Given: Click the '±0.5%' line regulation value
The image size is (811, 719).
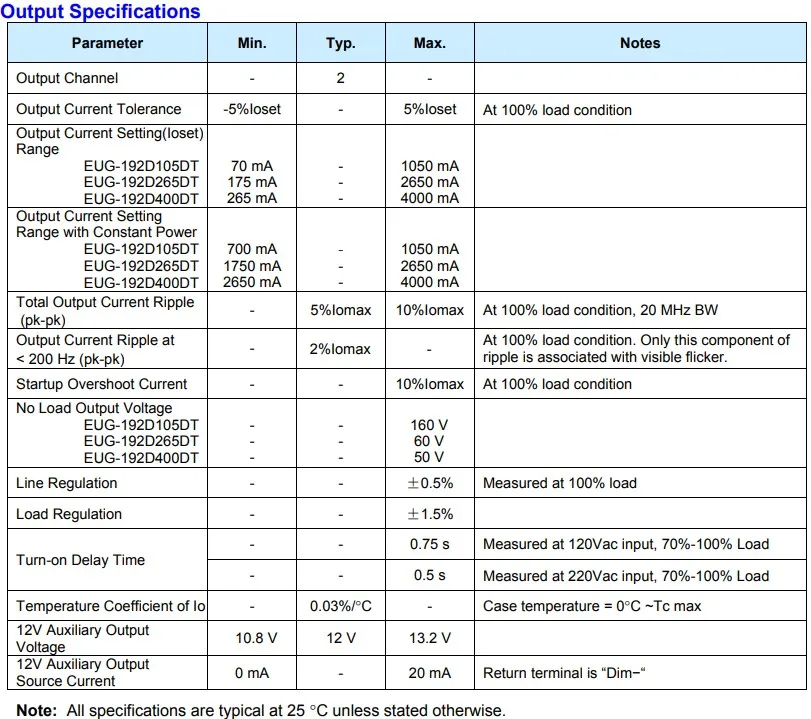Looking at the screenshot, I should [430, 483].
